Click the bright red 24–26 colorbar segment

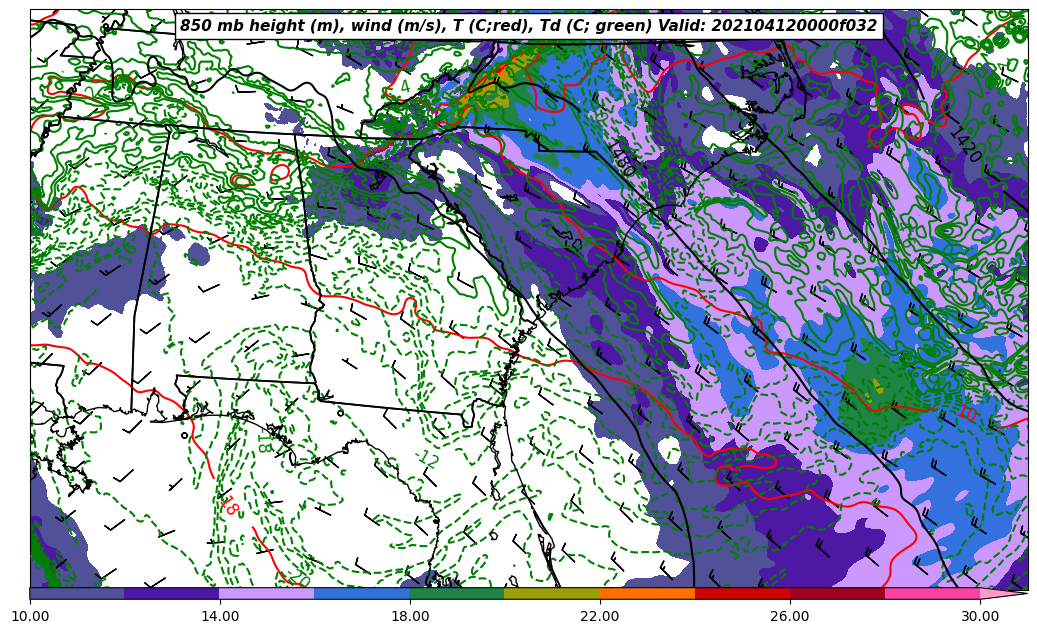click(742, 593)
